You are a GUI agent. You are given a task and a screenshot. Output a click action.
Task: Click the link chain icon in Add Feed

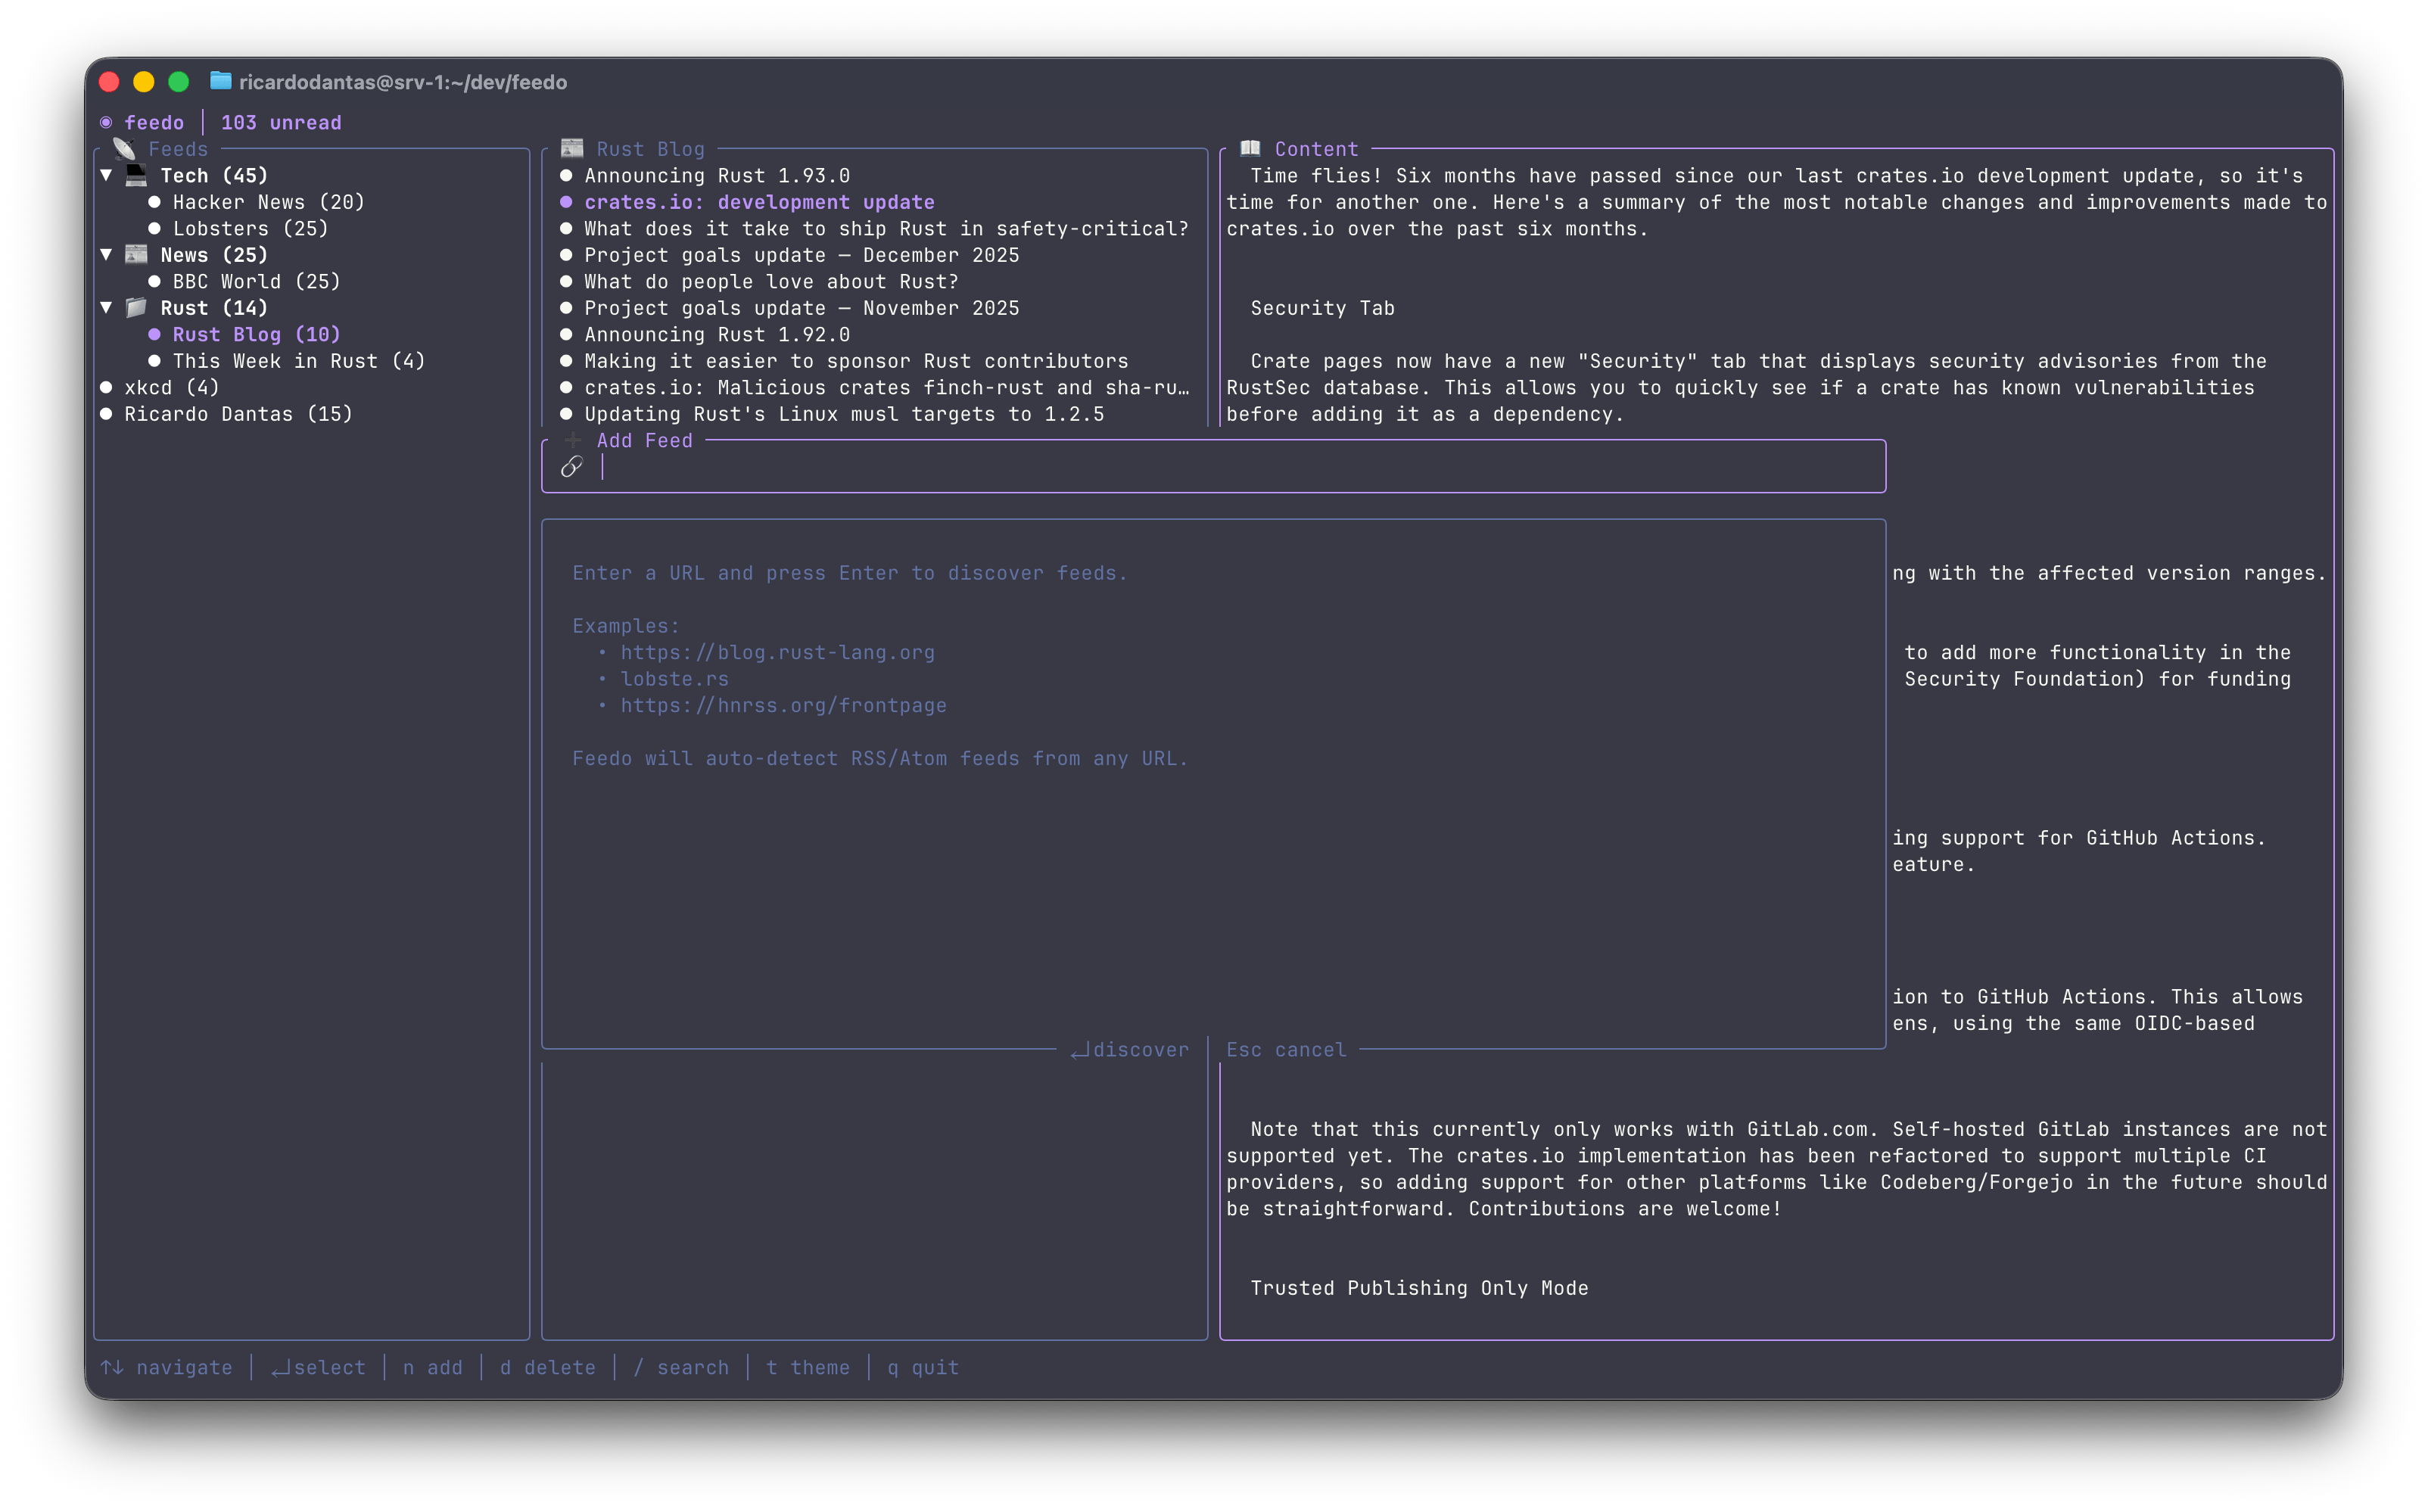click(572, 467)
